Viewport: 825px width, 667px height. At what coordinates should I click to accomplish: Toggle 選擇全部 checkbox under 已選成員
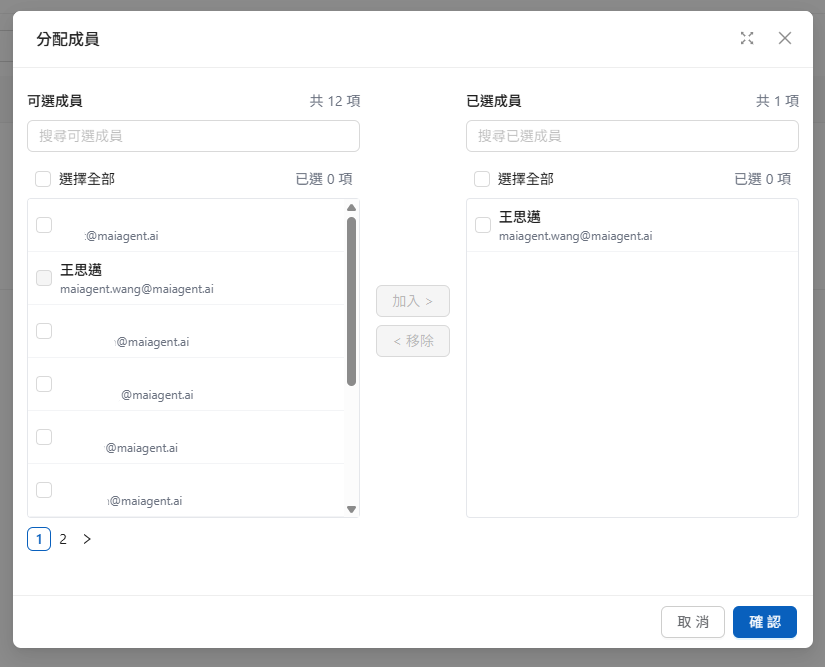pyautogui.click(x=482, y=179)
